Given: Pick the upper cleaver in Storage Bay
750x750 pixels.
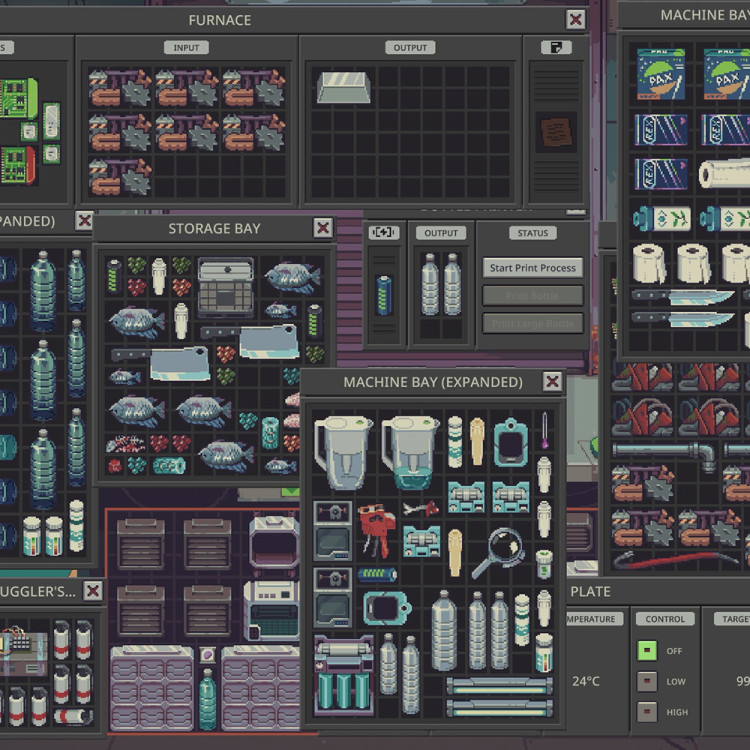Looking at the screenshot, I should (250, 342).
